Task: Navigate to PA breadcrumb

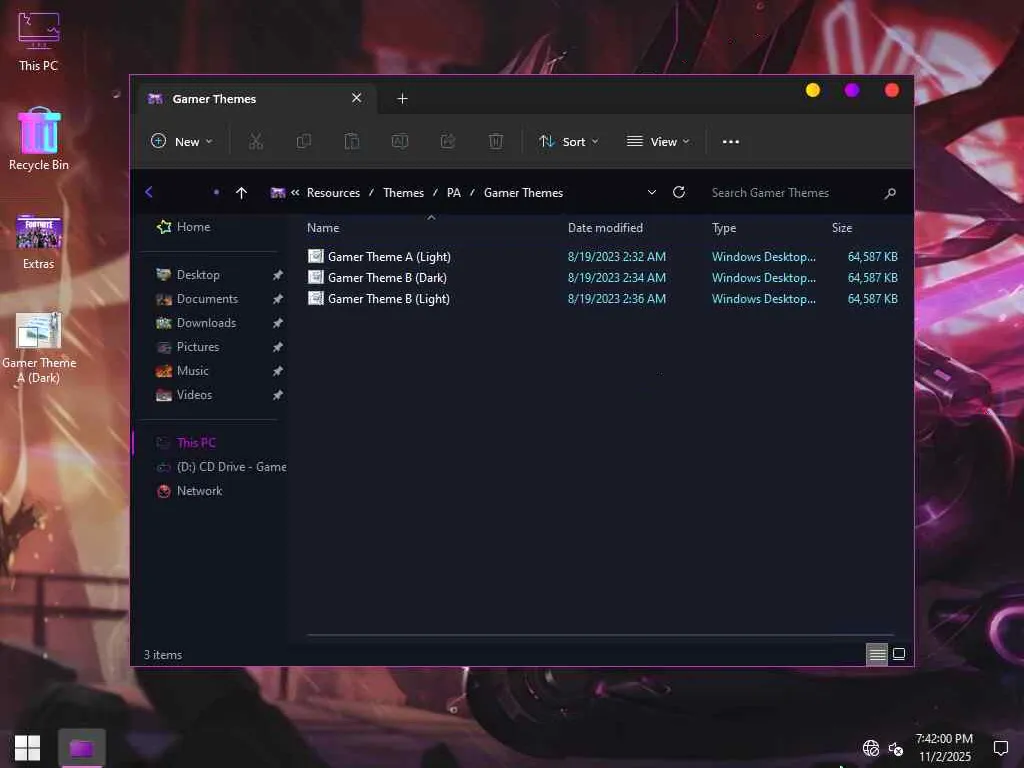Action: [x=454, y=193]
